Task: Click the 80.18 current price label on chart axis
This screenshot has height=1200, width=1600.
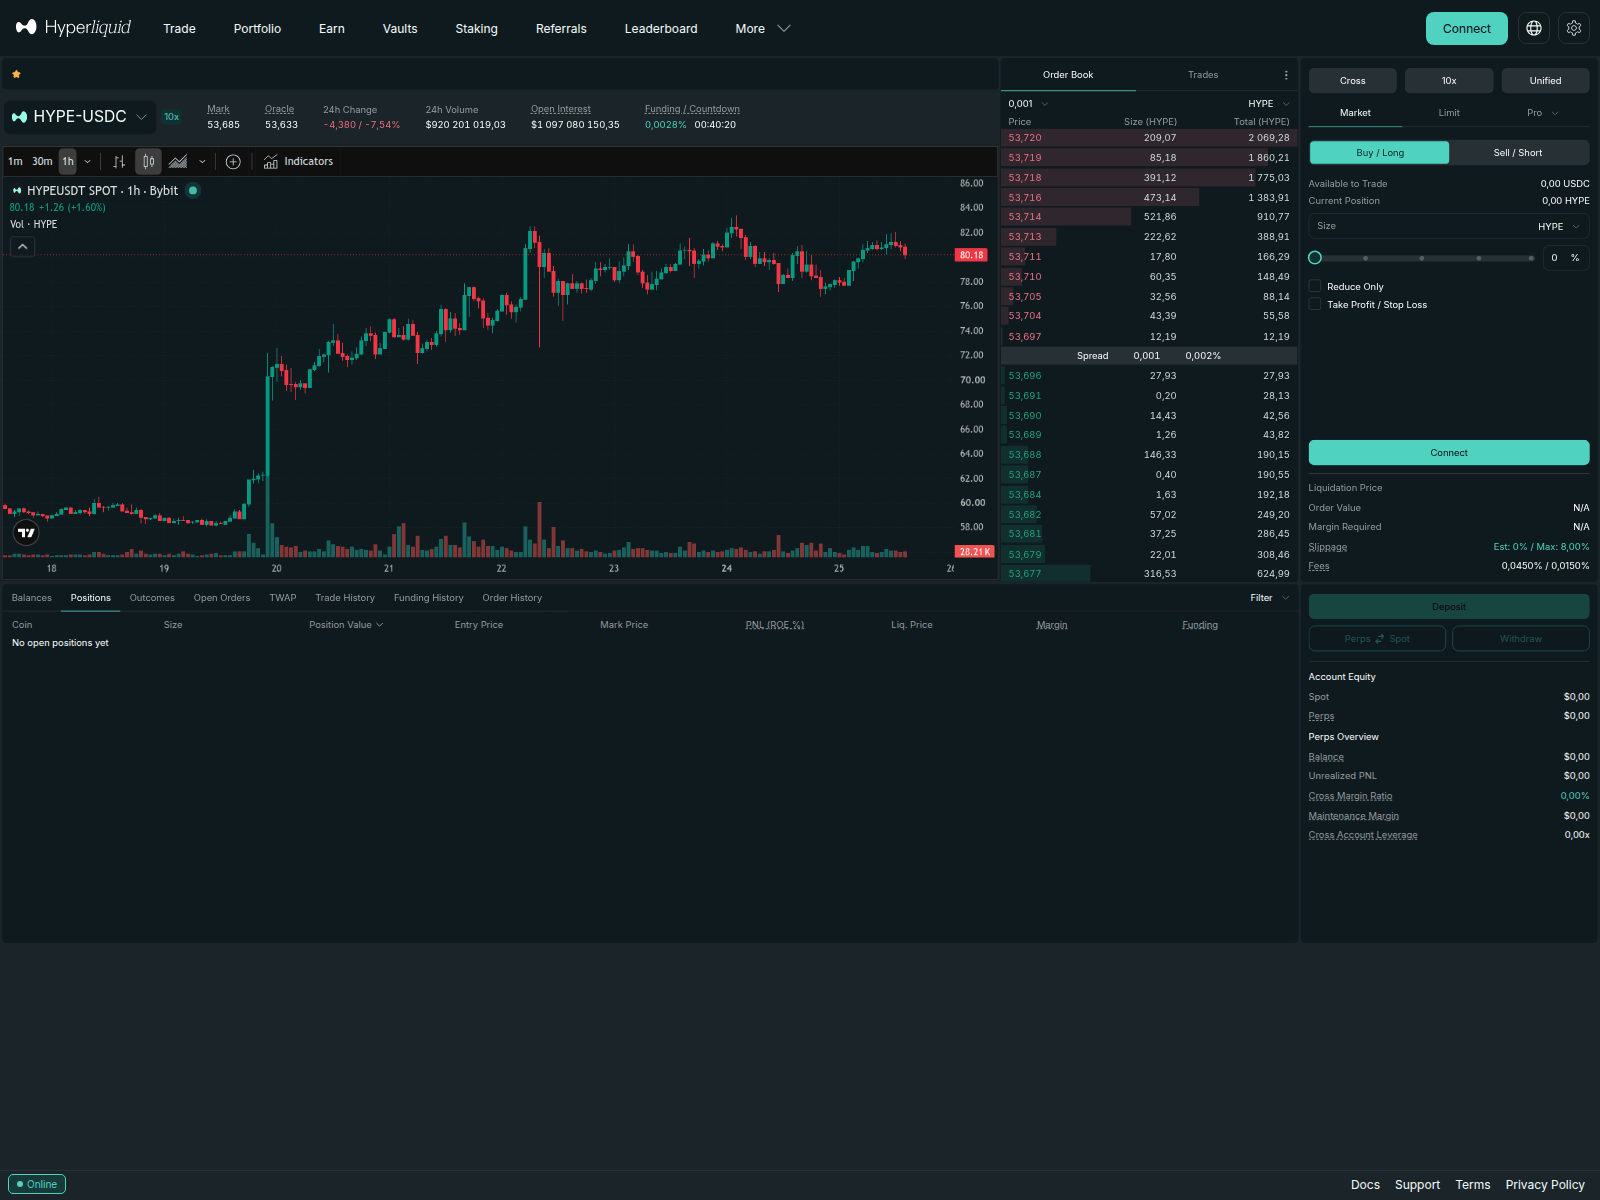Action: pos(971,255)
